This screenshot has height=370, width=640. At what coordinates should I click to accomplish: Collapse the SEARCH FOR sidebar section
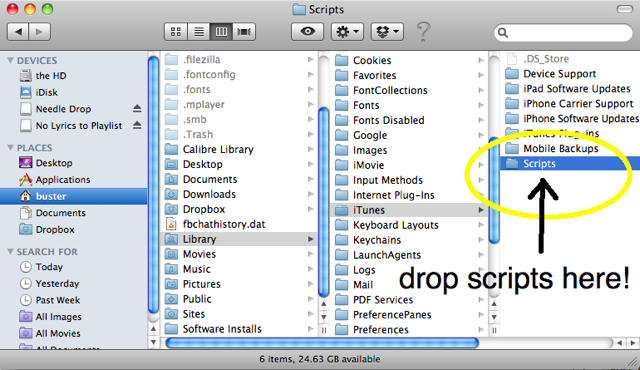[x=10, y=252]
